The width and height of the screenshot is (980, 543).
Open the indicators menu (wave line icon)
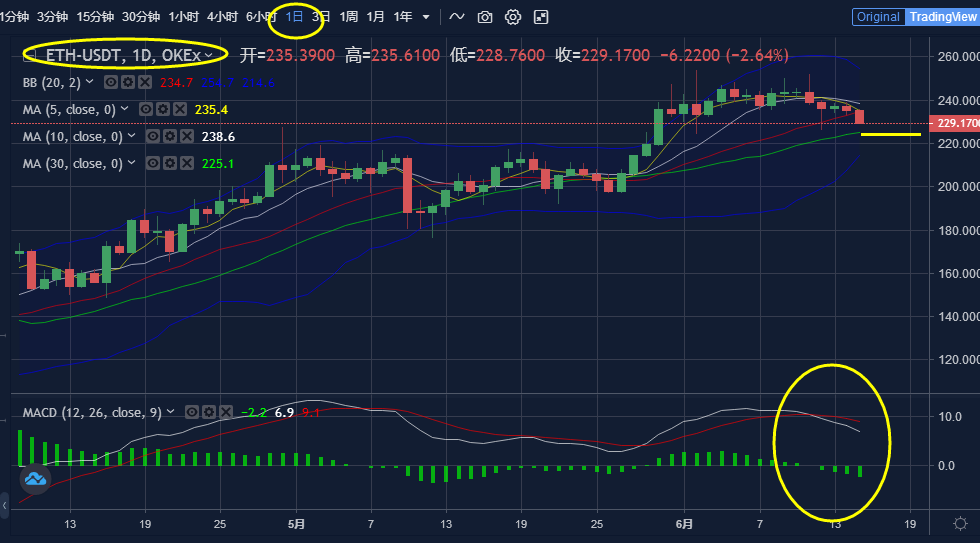coord(457,17)
